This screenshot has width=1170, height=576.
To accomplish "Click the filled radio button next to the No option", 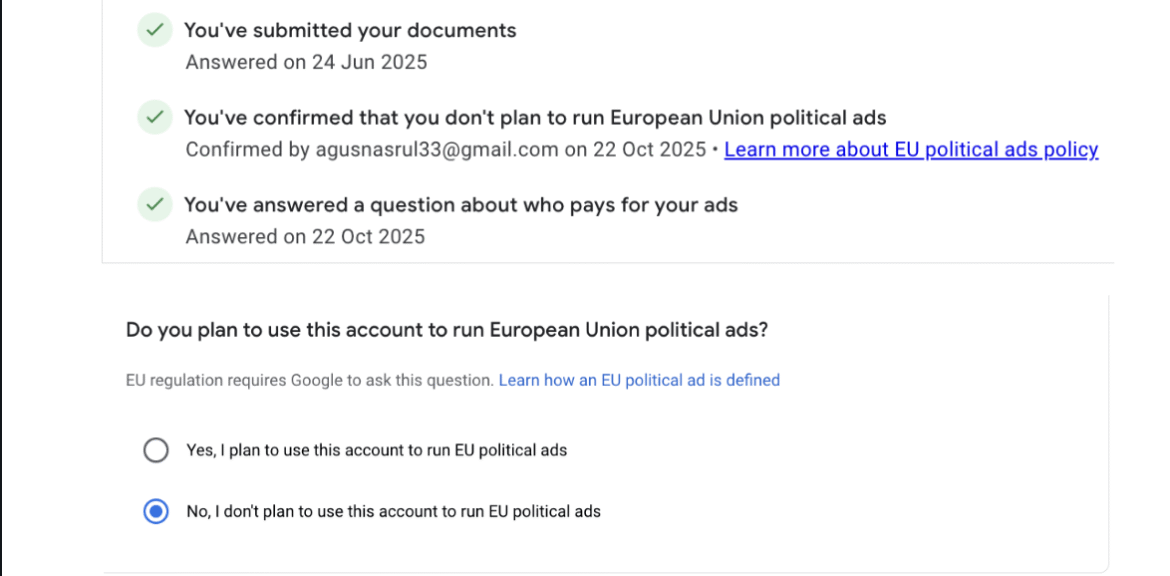I will tap(155, 510).
